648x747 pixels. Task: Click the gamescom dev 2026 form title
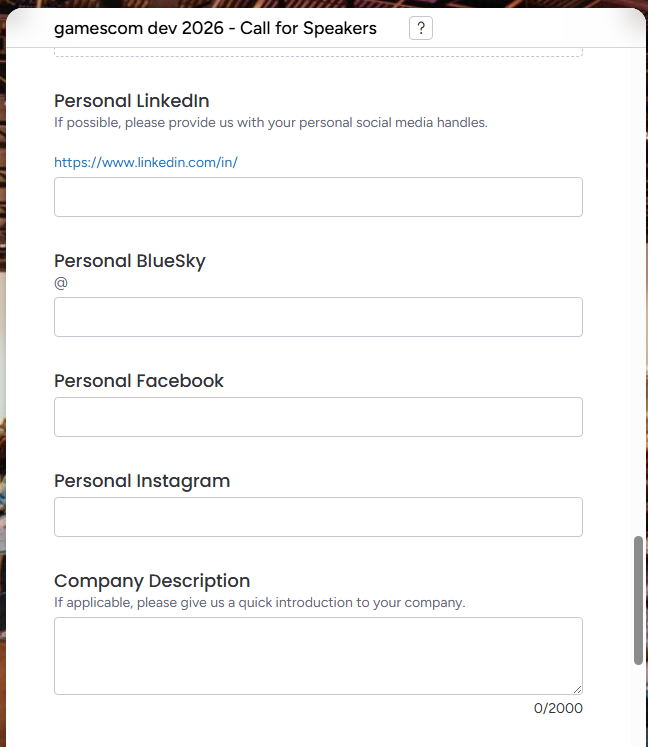[215, 28]
